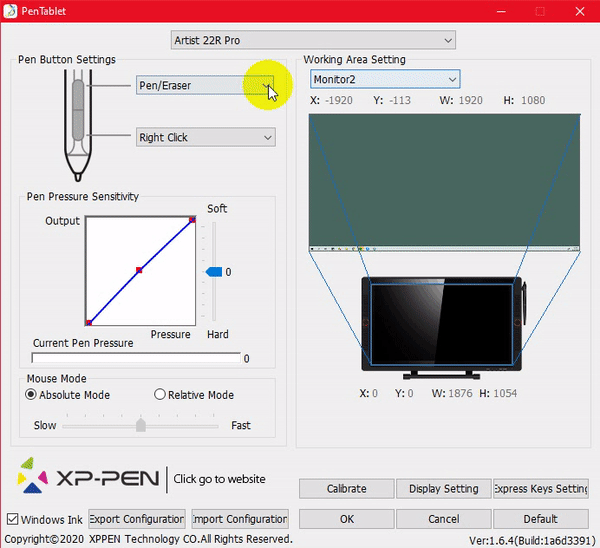This screenshot has width=600, height=548.
Task: Open Express Keys Setting
Action: click(x=541, y=488)
